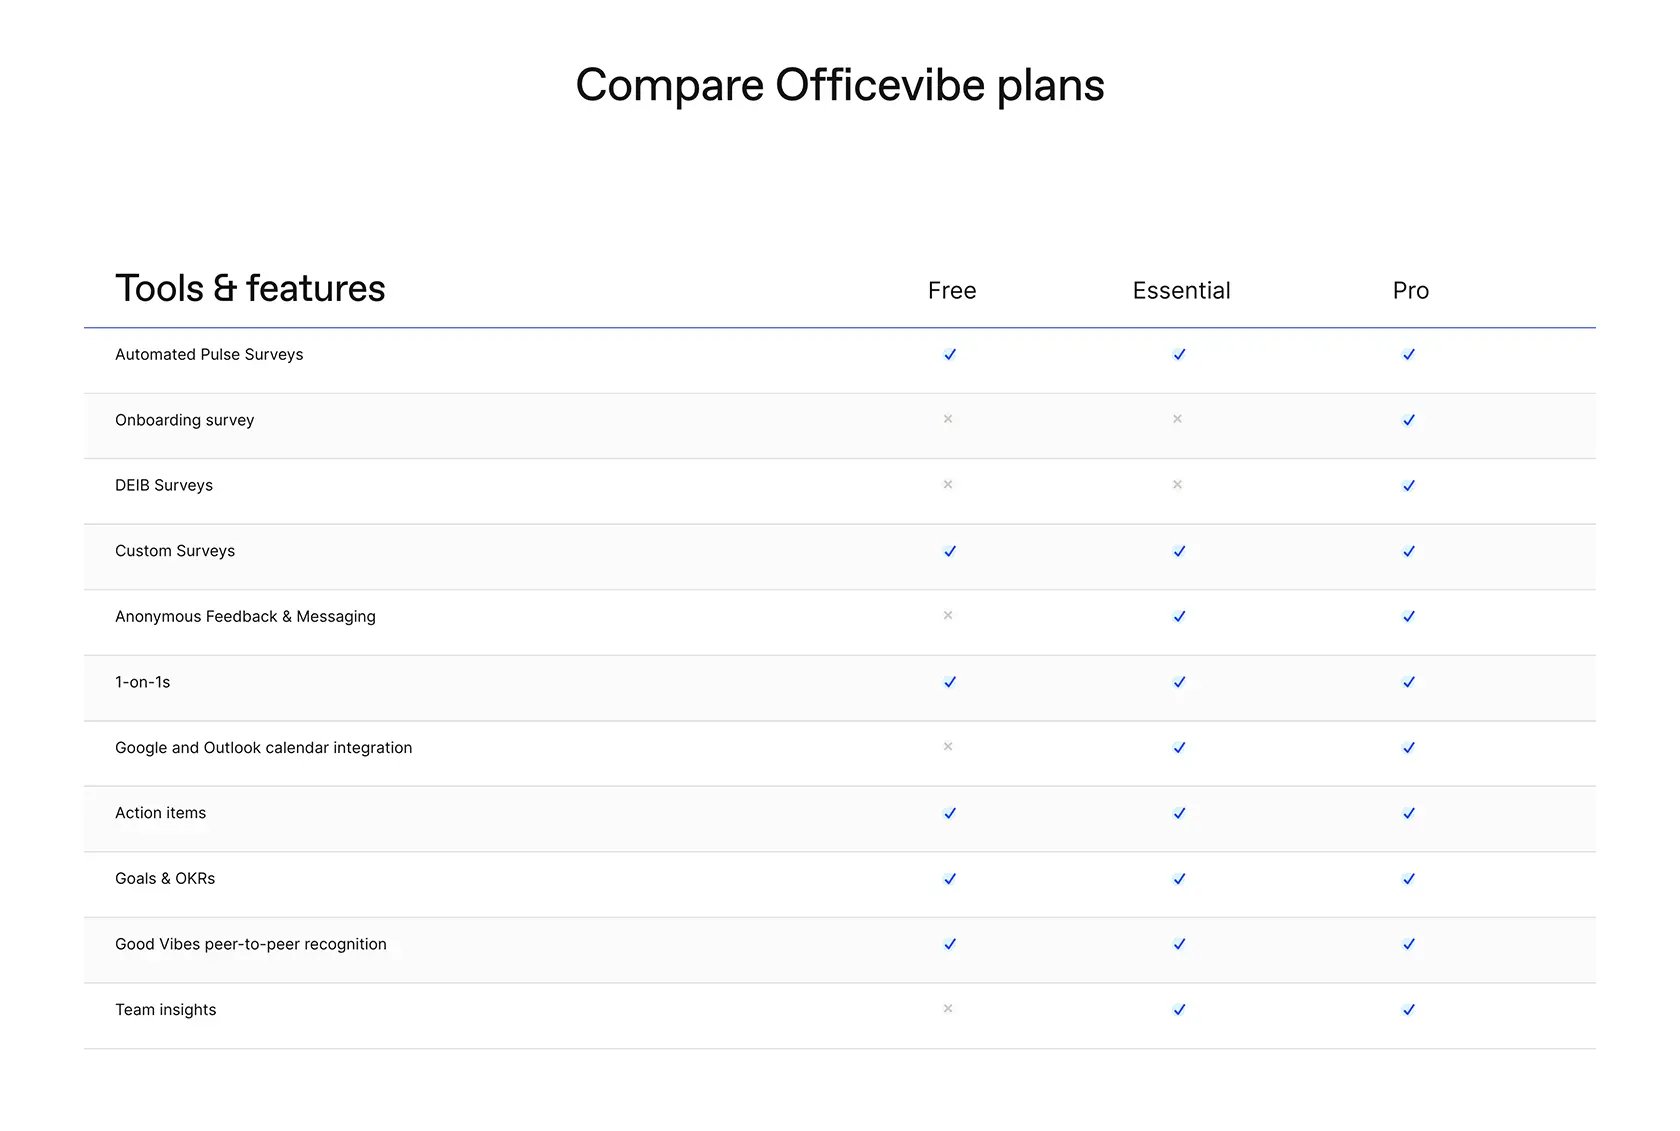Click the Anonymous Feedback & Messaging label
The width and height of the screenshot is (1680, 1131).
pos(245,617)
